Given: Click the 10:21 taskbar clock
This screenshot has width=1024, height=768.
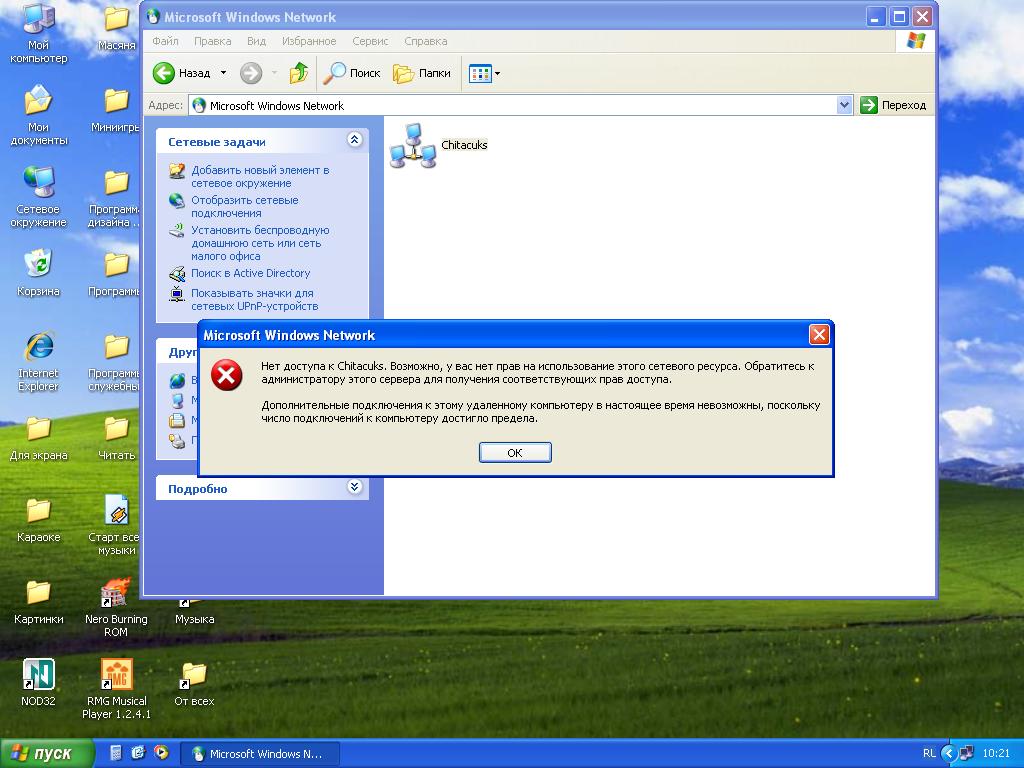Looking at the screenshot, I should [996, 754].
